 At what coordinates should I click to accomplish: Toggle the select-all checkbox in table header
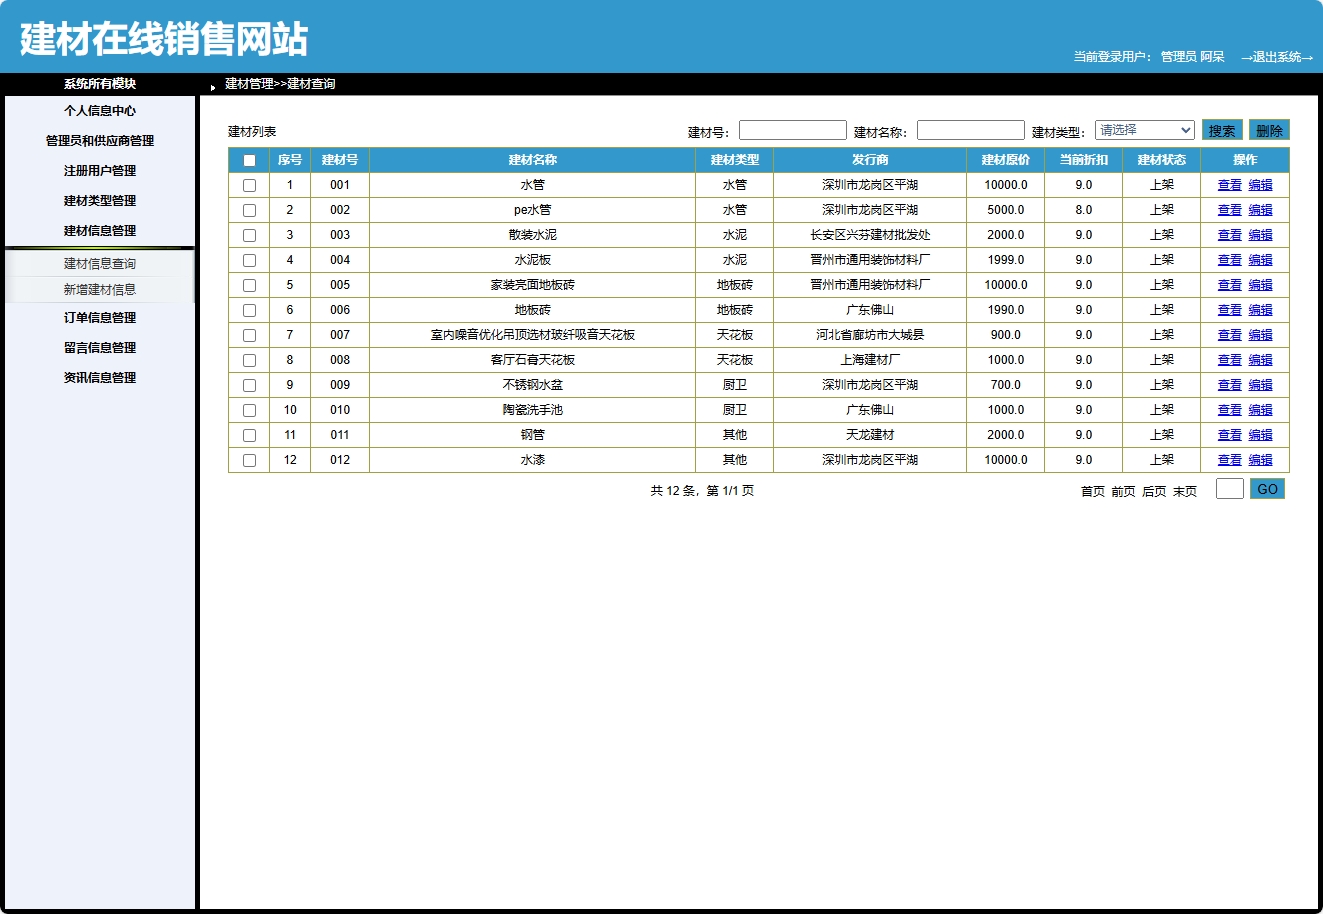click(249, 160)
